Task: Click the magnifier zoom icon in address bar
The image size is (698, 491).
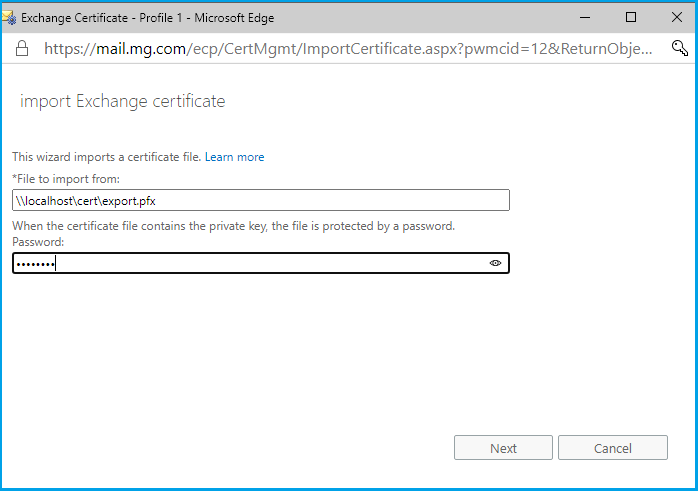Action: click(679, 47)
